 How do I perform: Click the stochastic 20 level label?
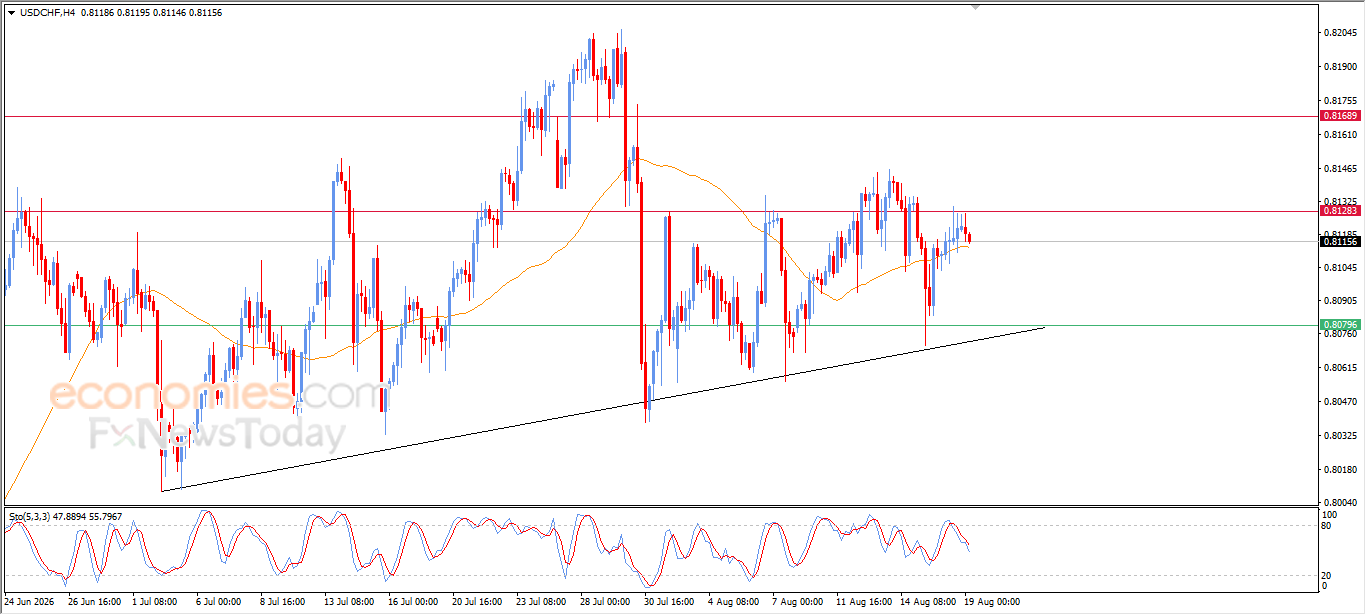pyautogui.click(x=1326, y=575)
